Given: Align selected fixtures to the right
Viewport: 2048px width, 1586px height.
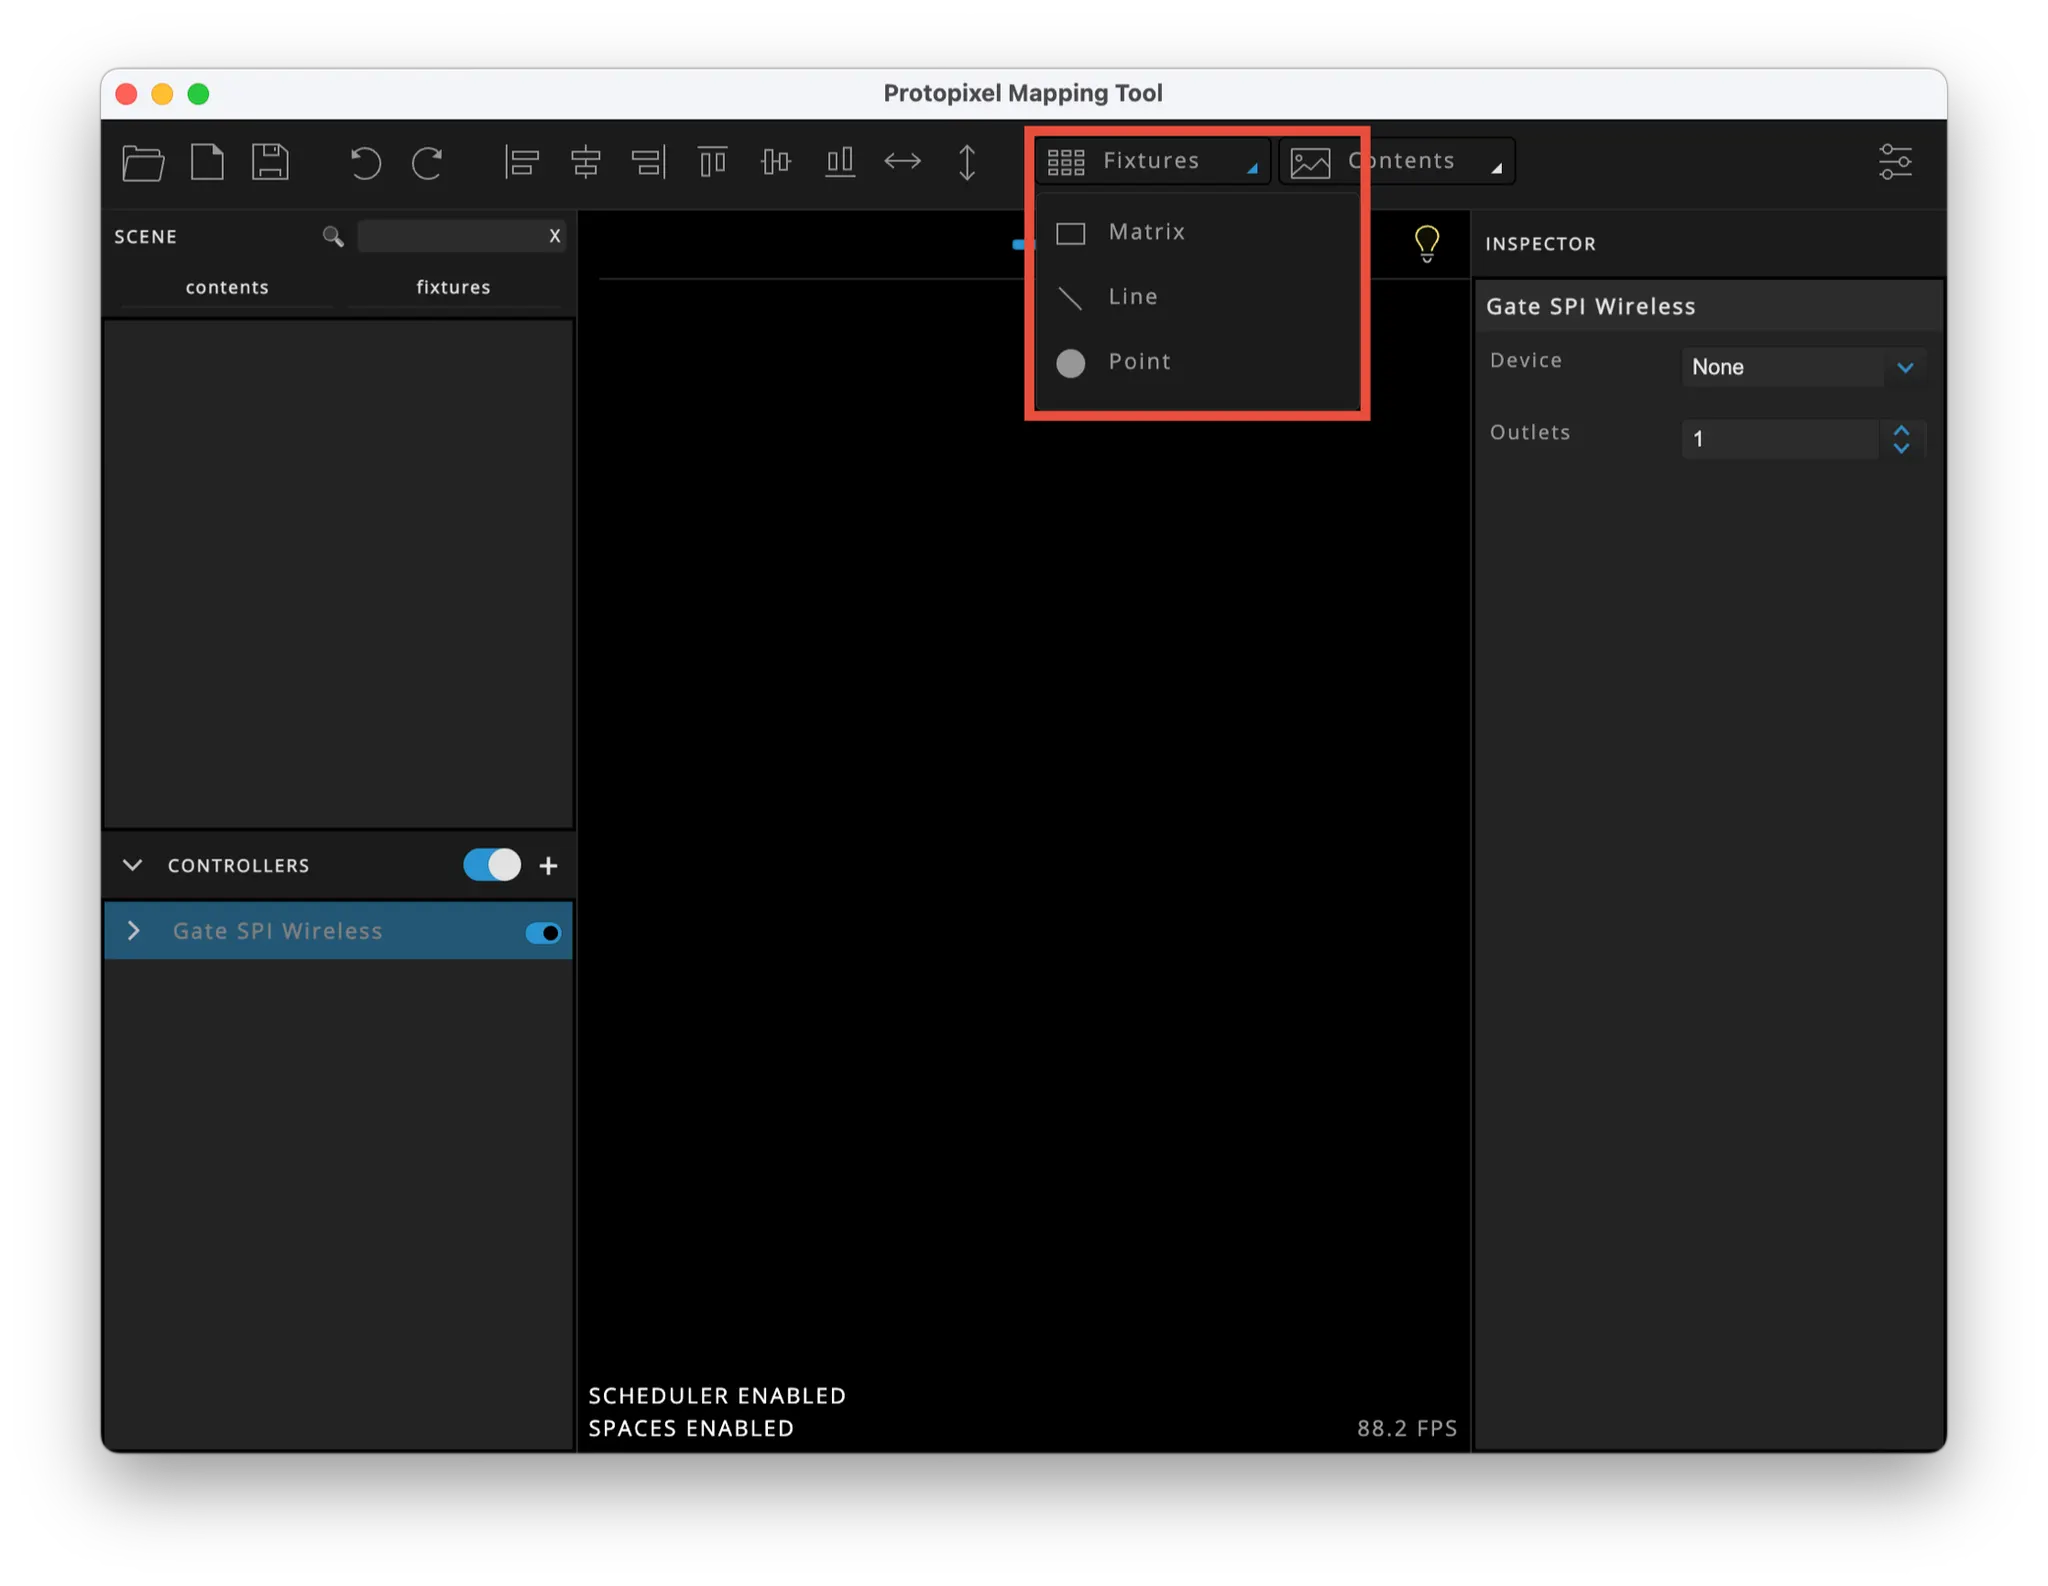Looking at the screenshot, I should point(649,162).
